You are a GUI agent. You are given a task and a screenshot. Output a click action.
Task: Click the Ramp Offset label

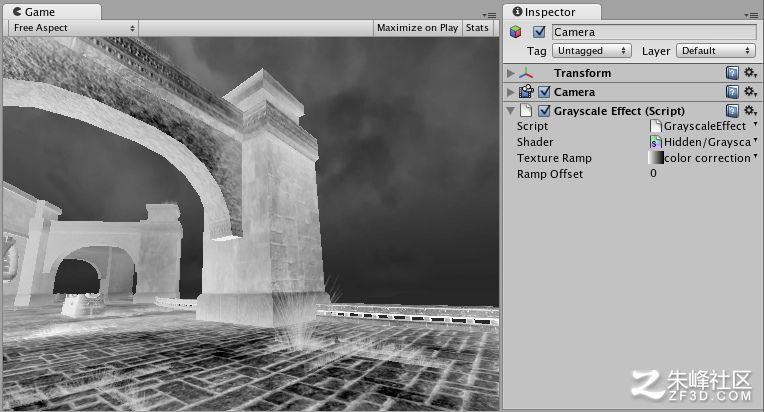coord(550,174)
